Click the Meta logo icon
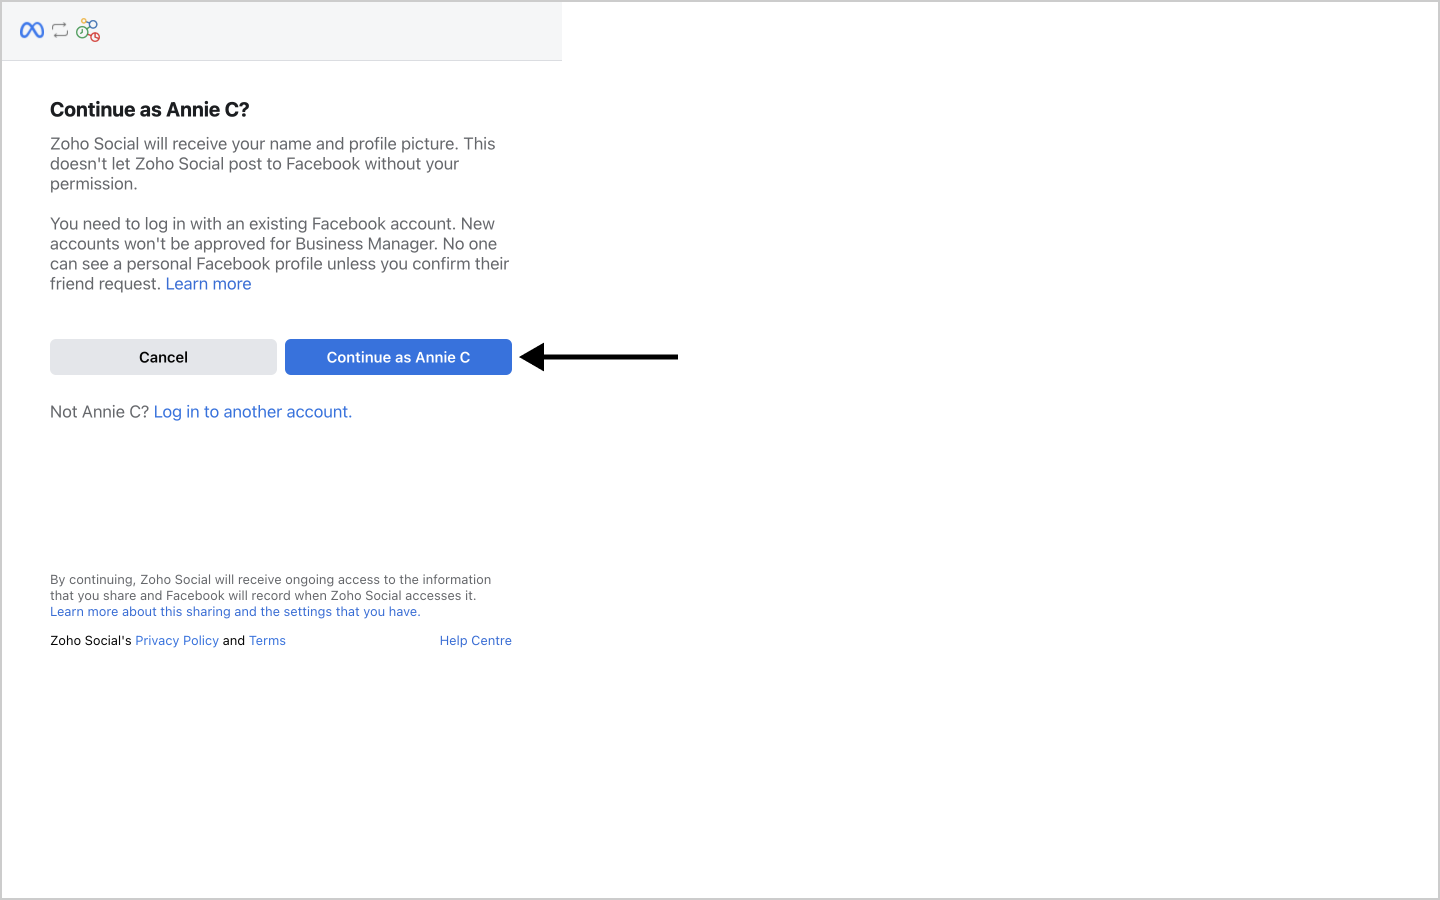1440x900 pixels. coord(32,30)
